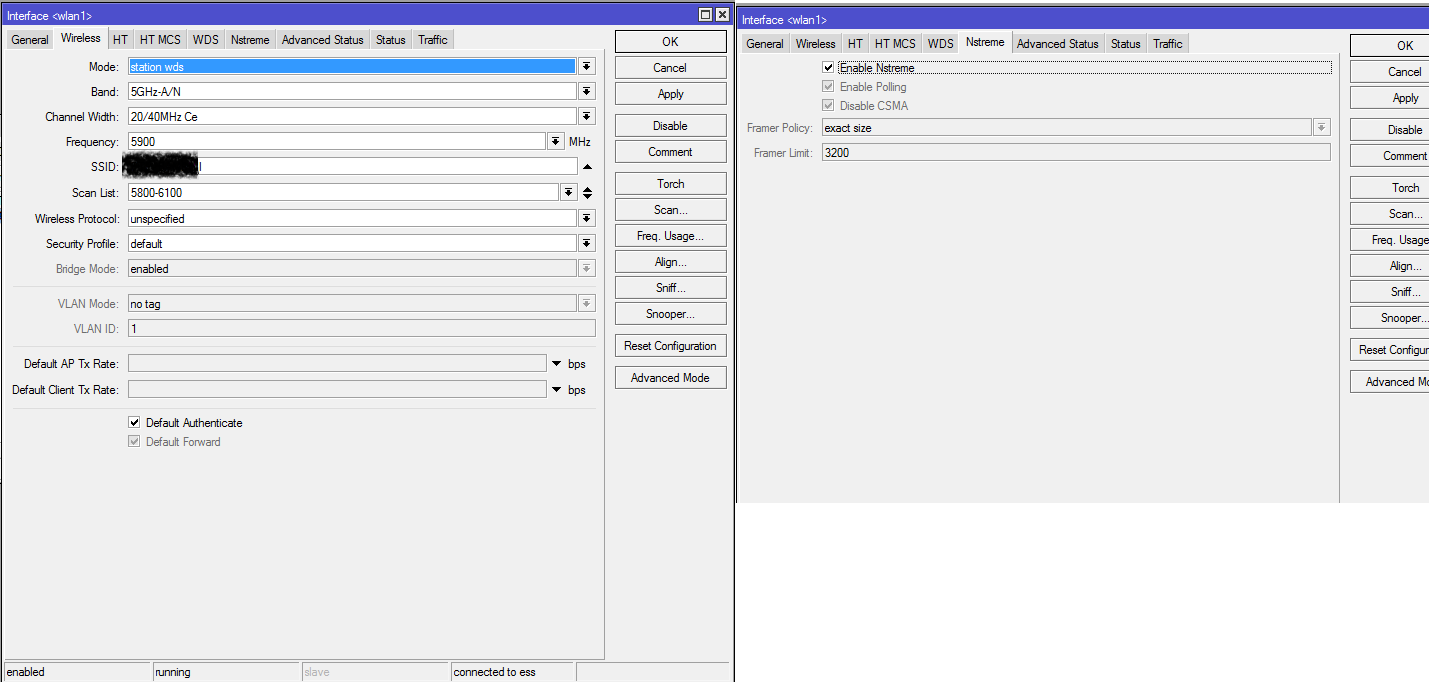Click Cancel in left window

pyautogui.click(x=671, y=68)
